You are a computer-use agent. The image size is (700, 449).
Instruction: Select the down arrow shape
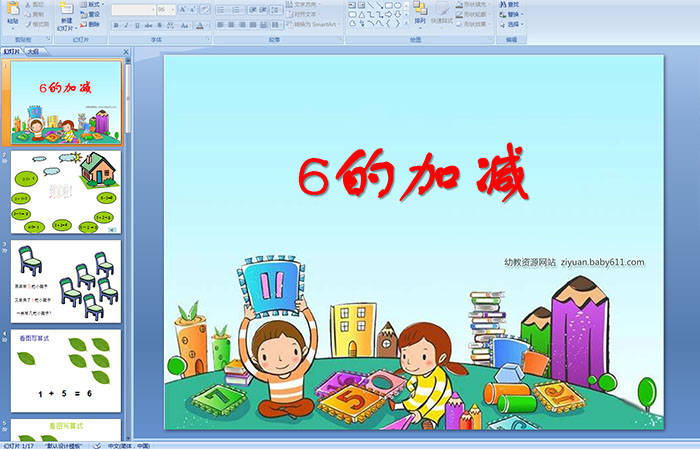(397, 14)
